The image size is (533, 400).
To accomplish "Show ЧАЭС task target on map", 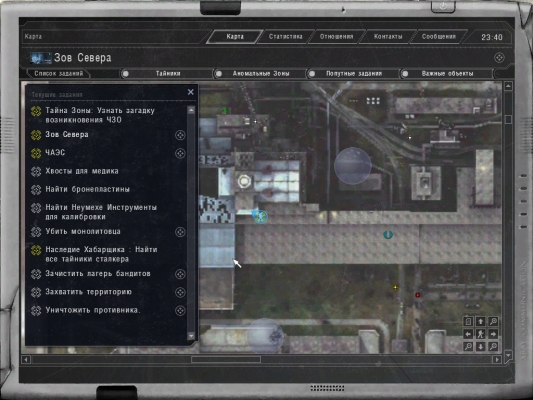I will coord(180,153).
